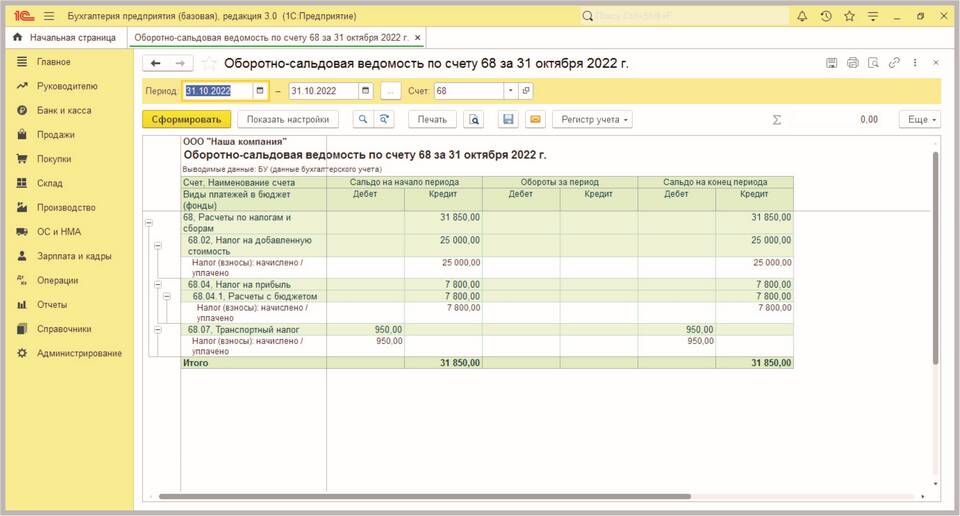Open Зарплата и кадры section
The height and width of the screenshot is (516, 960).
pyautogui.click(x=72, y=256)
